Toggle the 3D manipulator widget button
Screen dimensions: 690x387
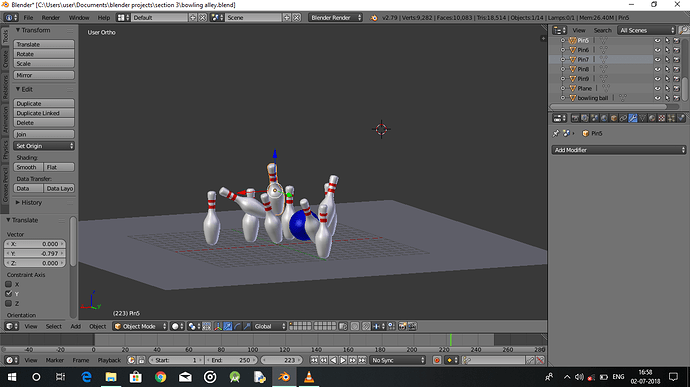218,326
